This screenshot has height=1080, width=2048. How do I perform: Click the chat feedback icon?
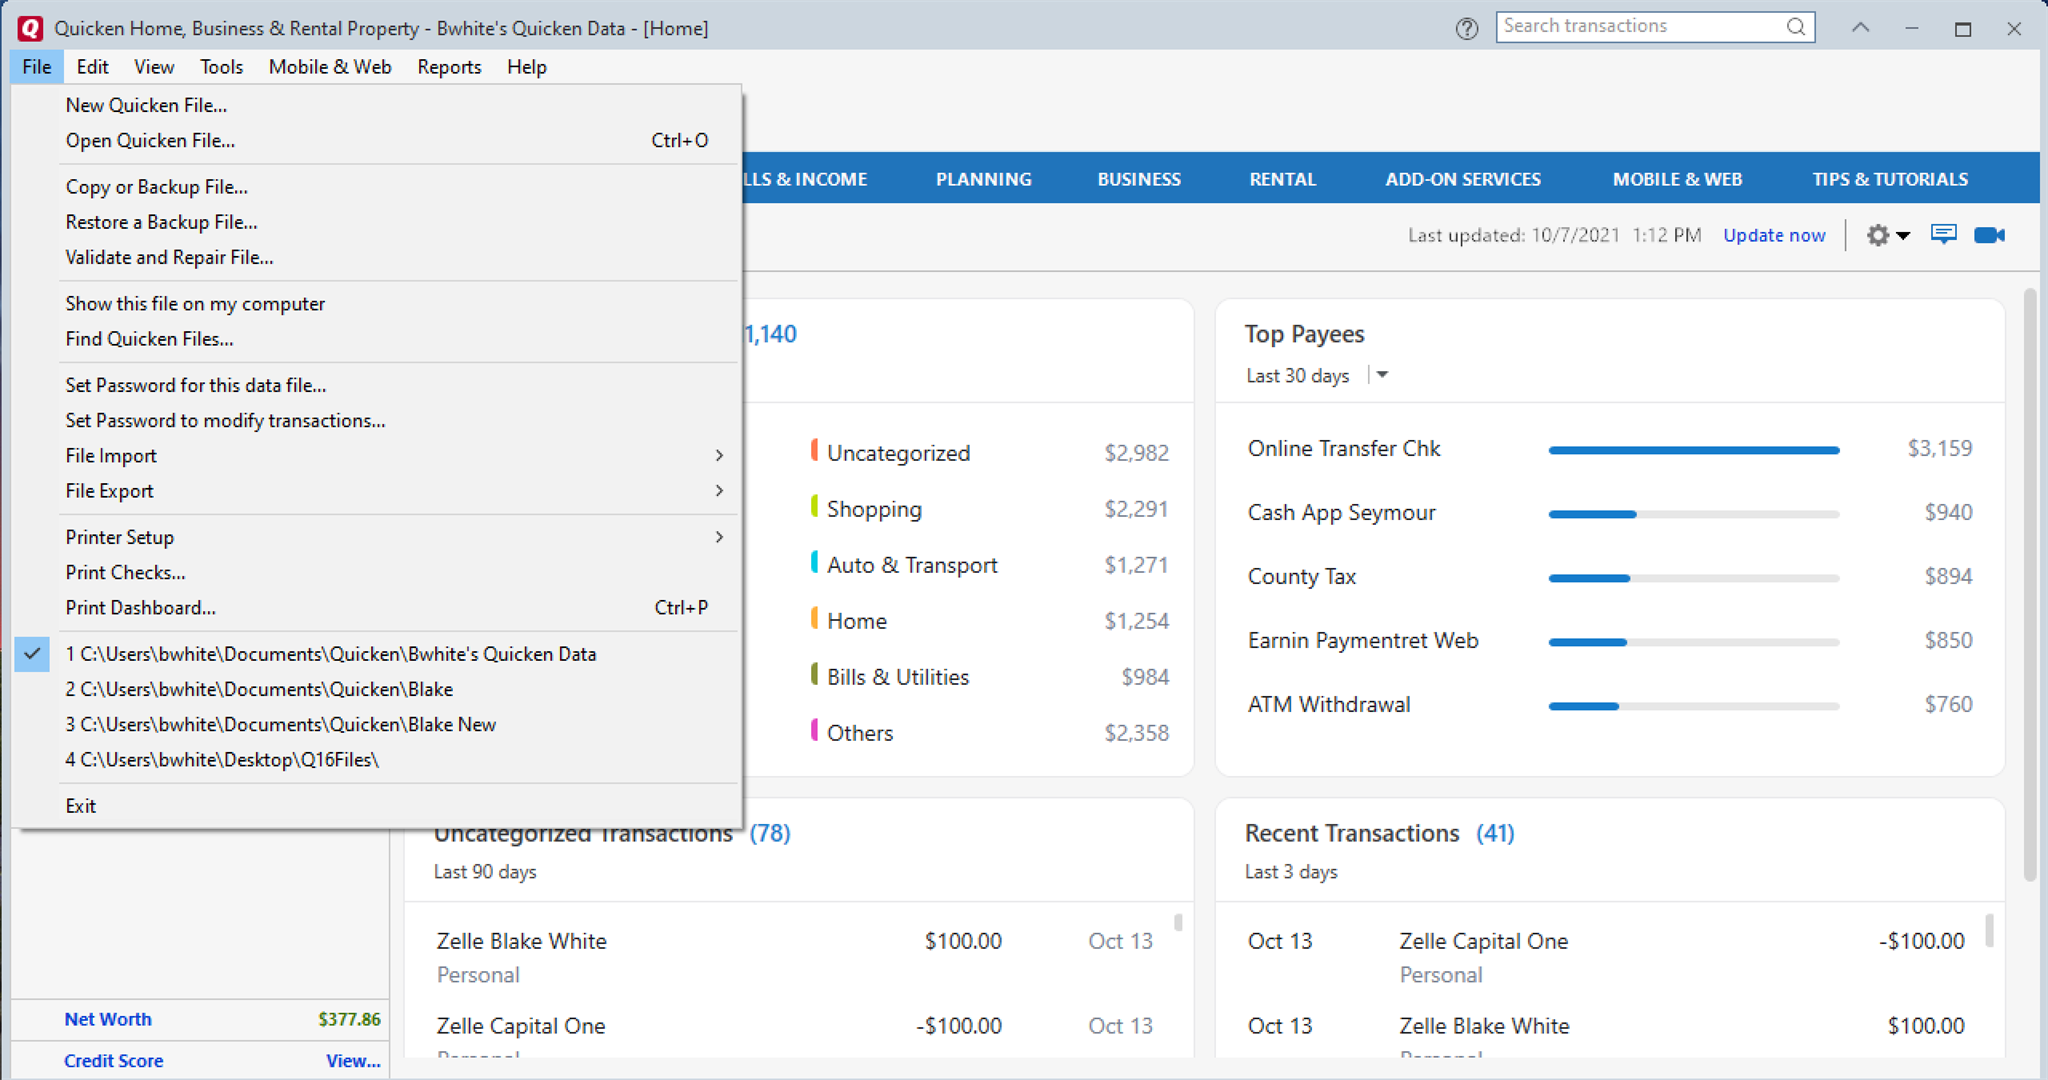coord(1943,235)
